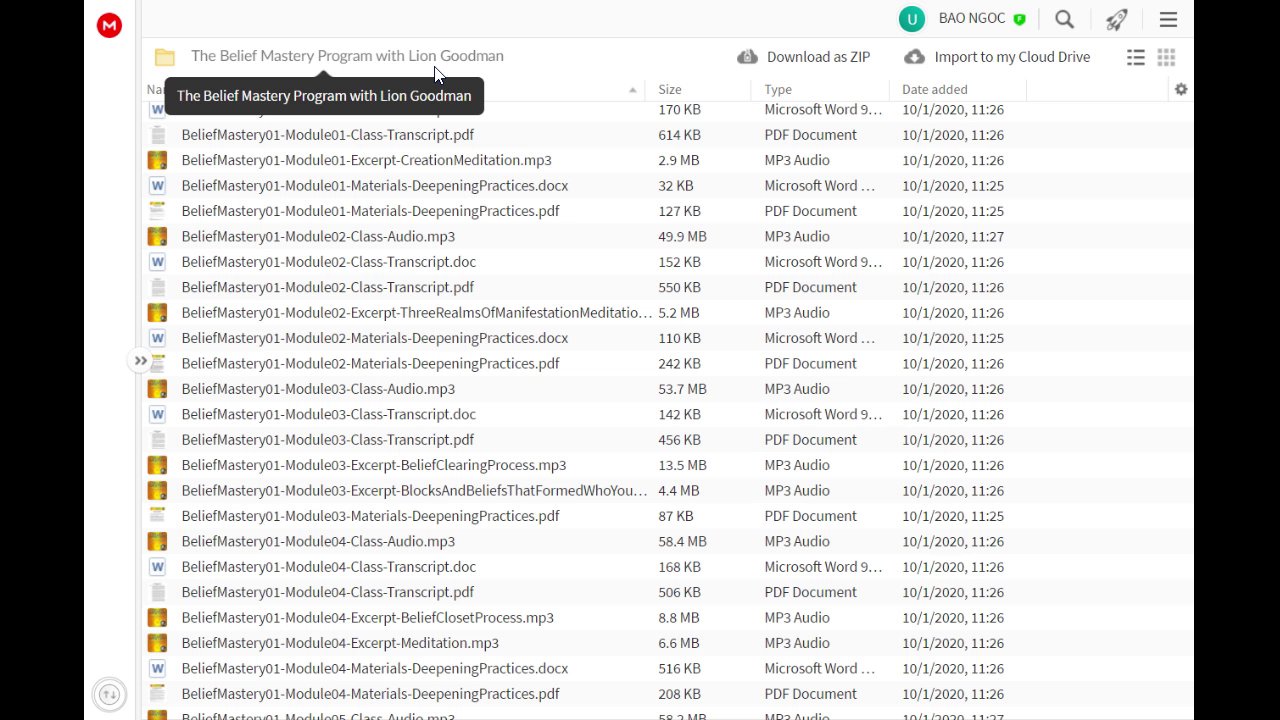
Task: Switch to list view
Action: click(x=1136, y=57)
